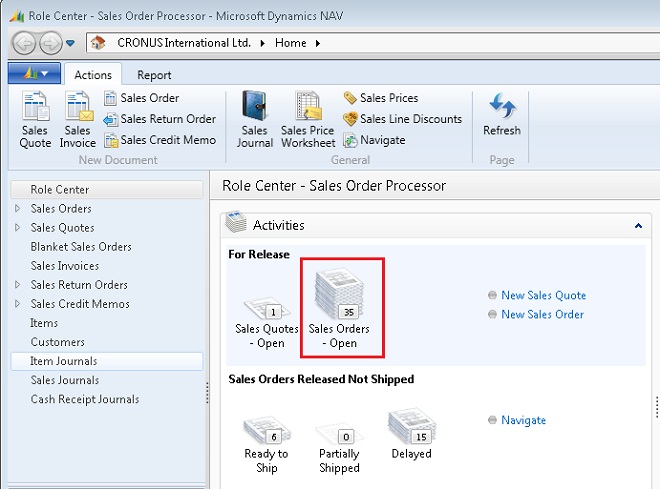Switch to the Report tab

point(154,75)
